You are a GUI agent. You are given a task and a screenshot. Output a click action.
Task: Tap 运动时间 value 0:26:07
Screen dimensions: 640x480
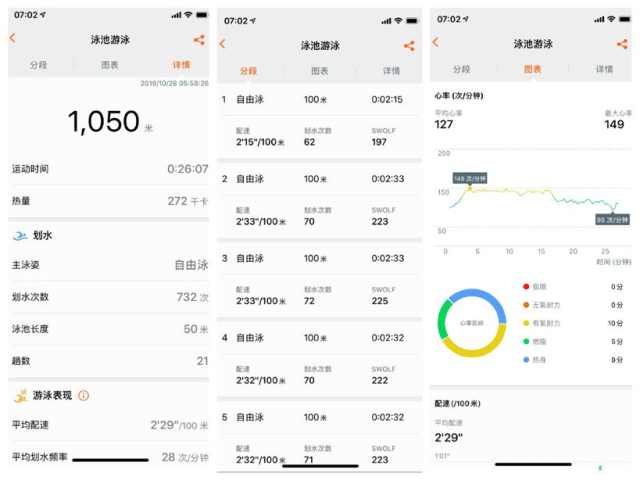(x=188, y=169)
